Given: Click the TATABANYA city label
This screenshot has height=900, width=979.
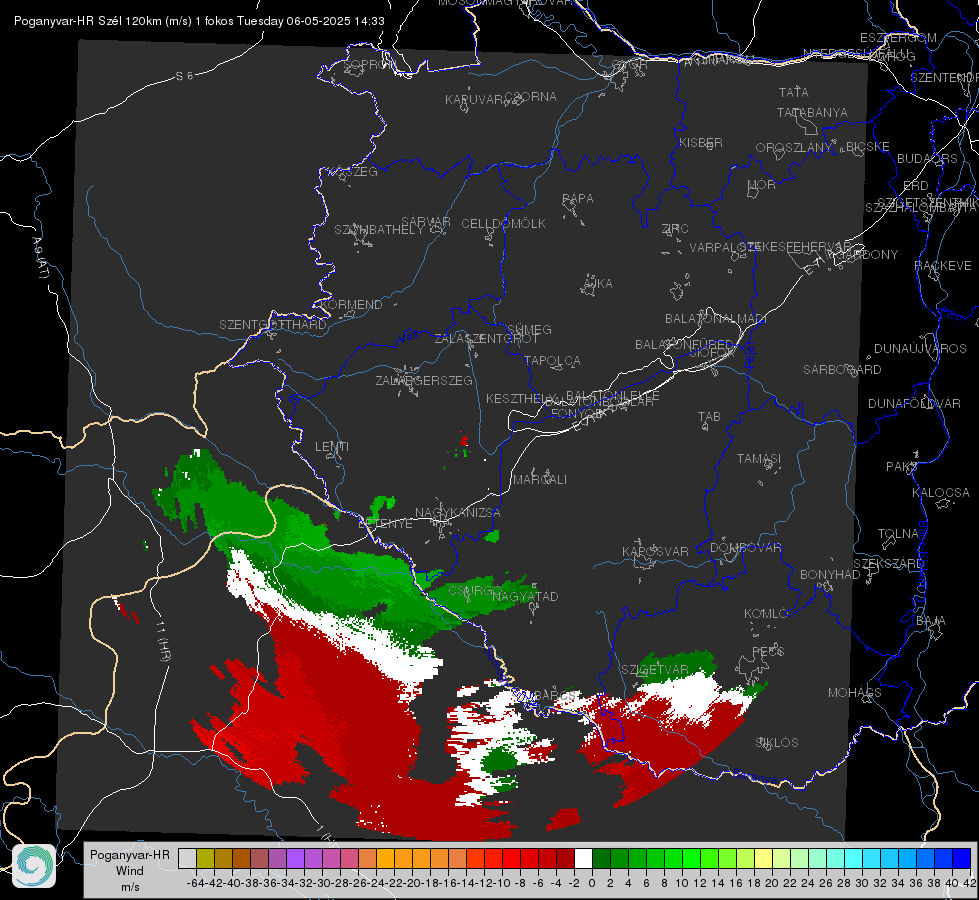Looking at the screenshot, I should click(812, 112).
